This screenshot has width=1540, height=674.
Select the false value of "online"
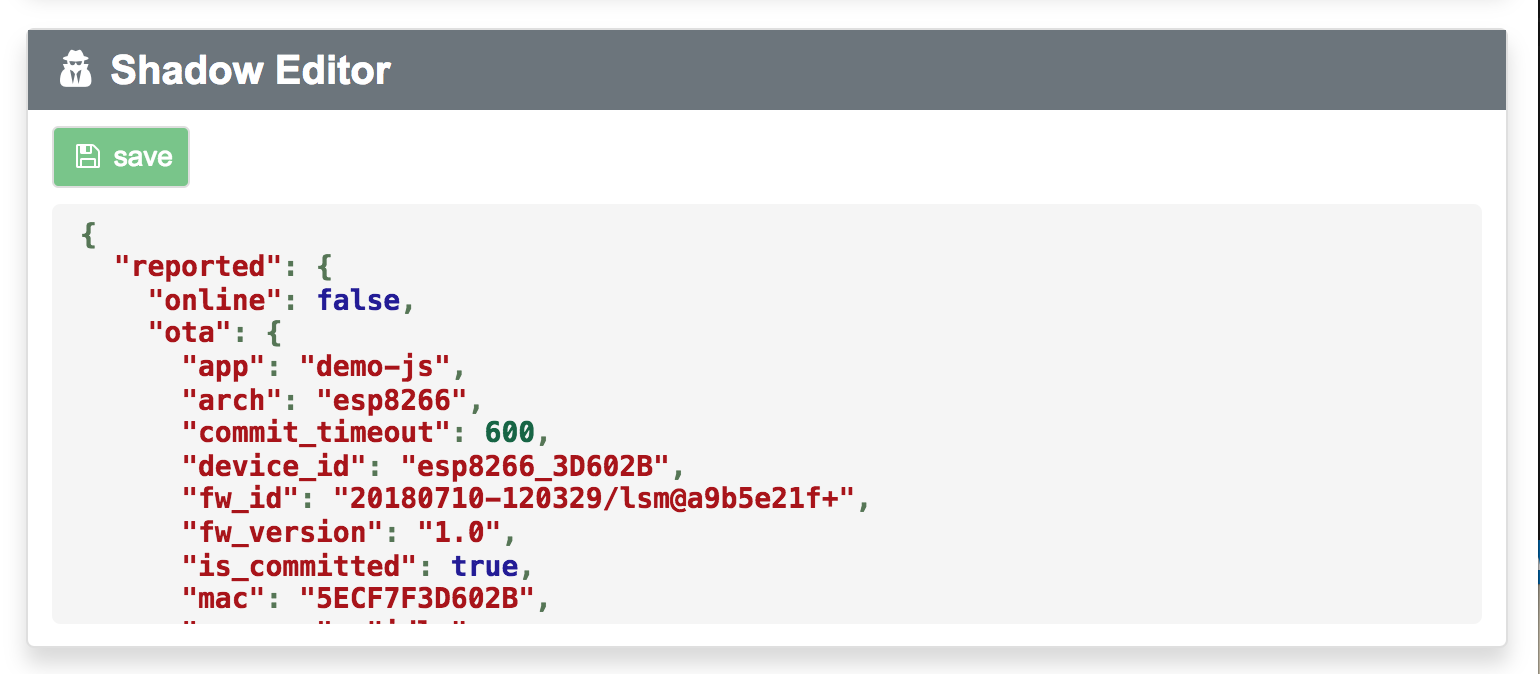[359, 300]
